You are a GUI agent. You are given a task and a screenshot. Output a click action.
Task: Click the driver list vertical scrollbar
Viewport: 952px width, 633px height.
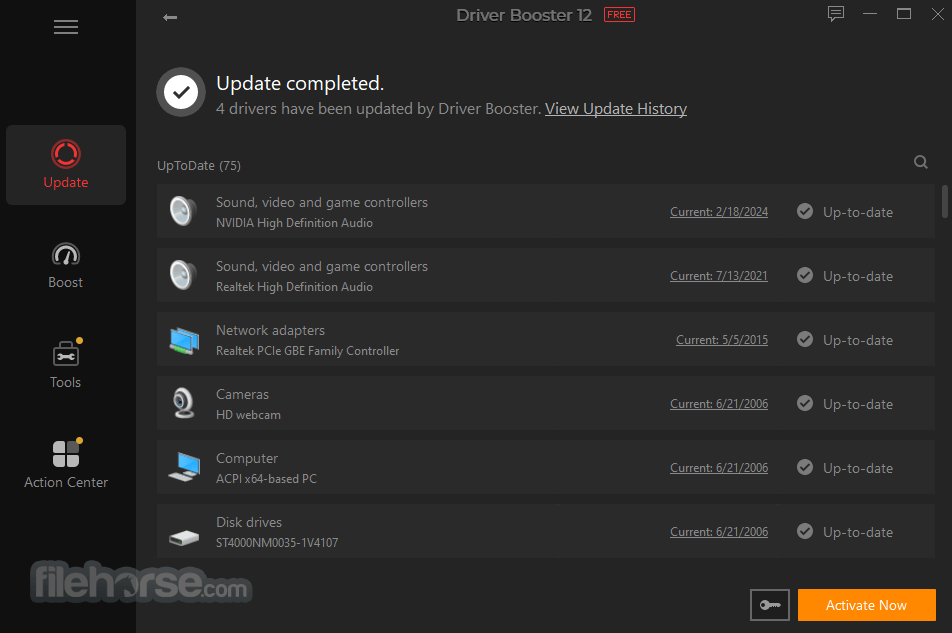[945, 201]
